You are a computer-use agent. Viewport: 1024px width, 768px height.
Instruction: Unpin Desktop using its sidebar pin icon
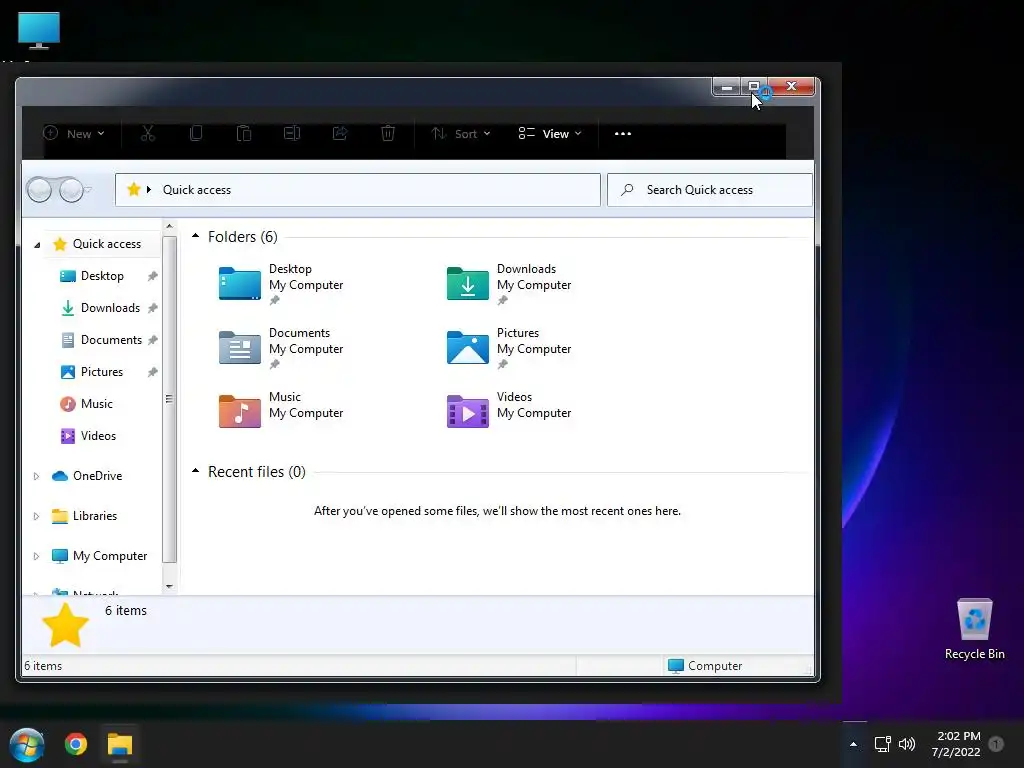tap(152, 276)
